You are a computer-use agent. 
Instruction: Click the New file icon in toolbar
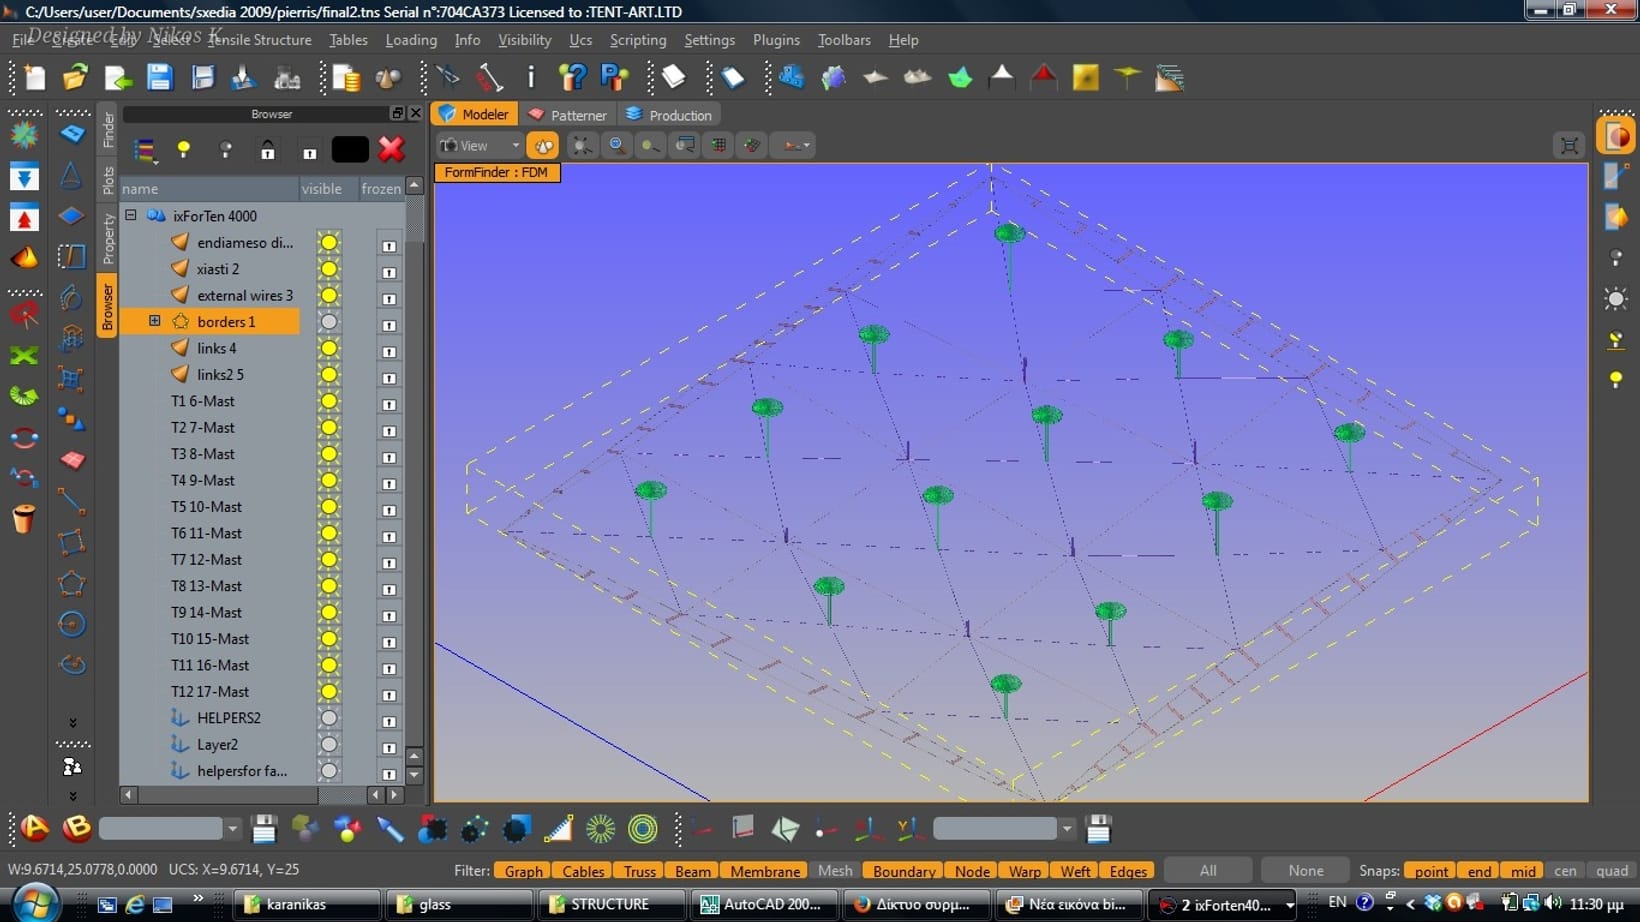point(34,78)
